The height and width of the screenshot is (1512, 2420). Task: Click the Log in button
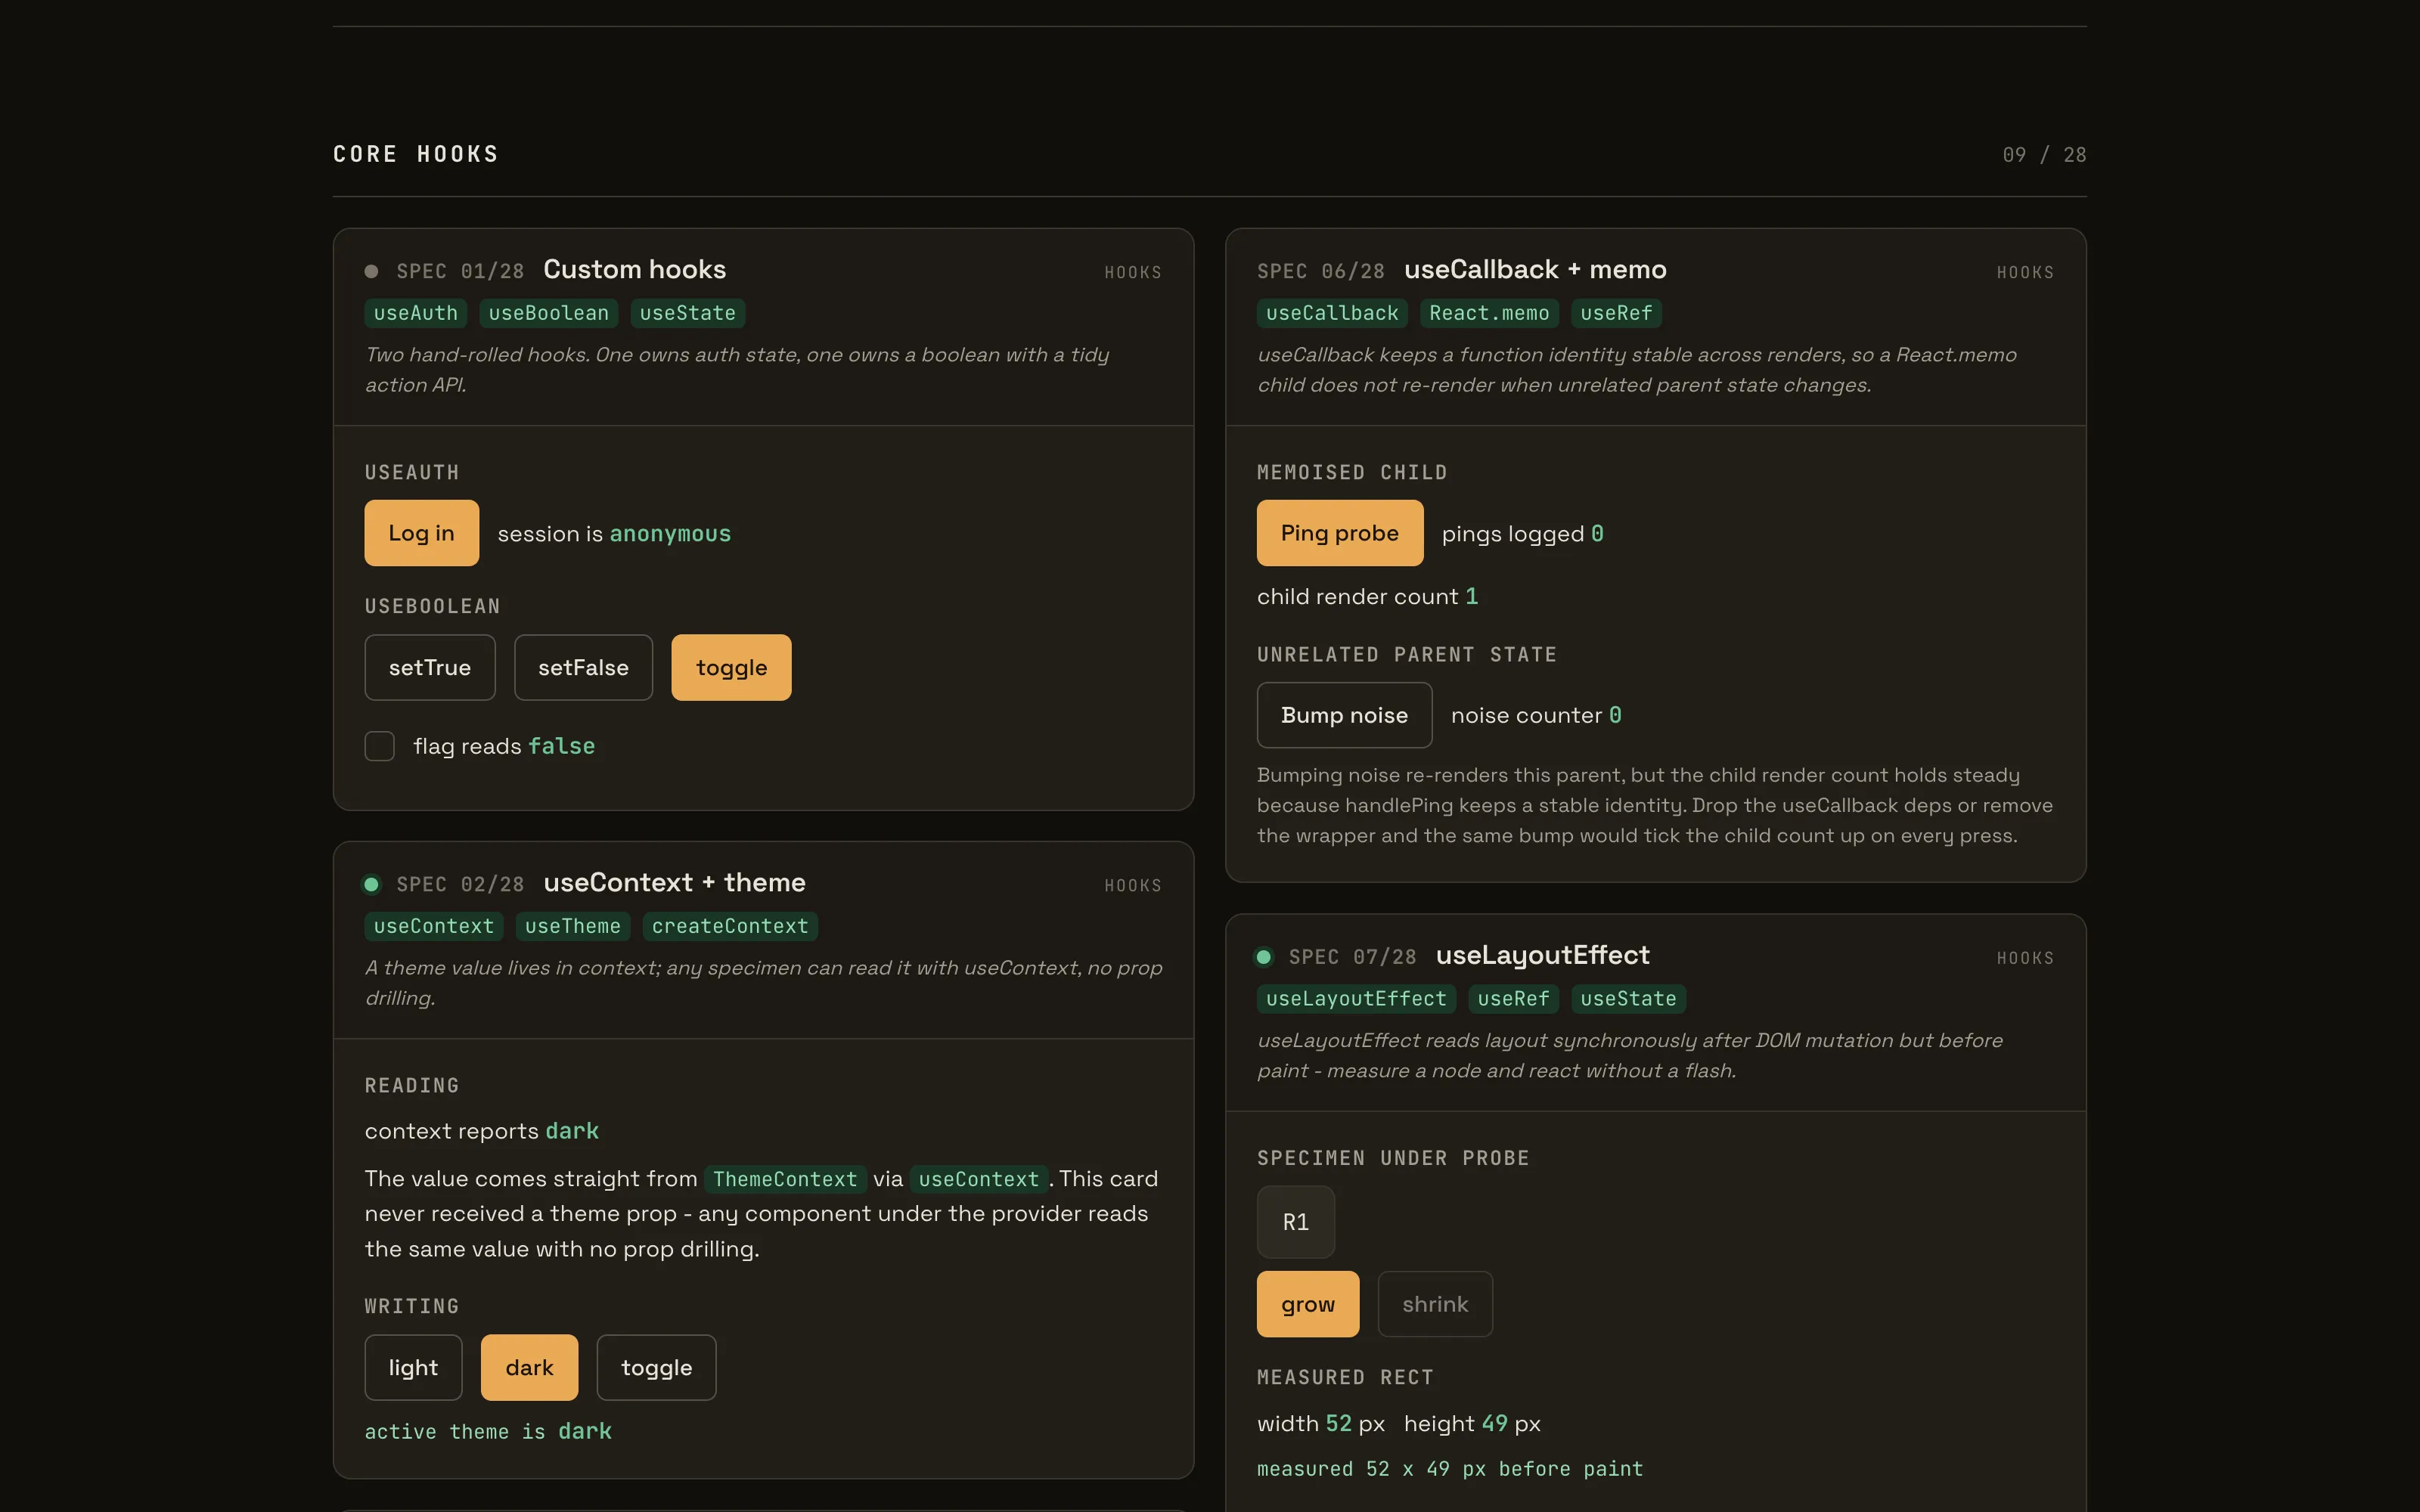(x=421, y=533)
